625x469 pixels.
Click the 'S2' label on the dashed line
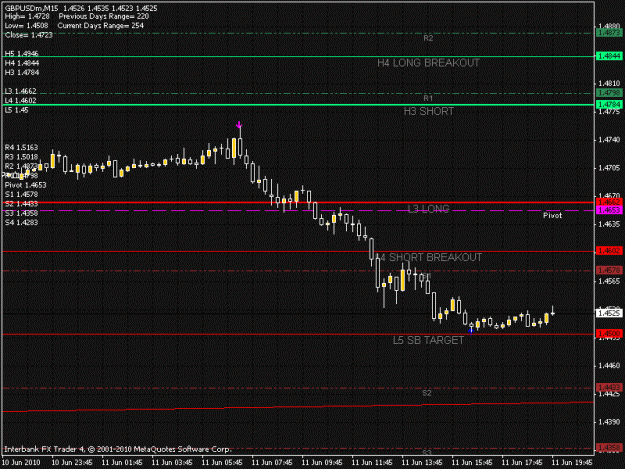[426, 393]
